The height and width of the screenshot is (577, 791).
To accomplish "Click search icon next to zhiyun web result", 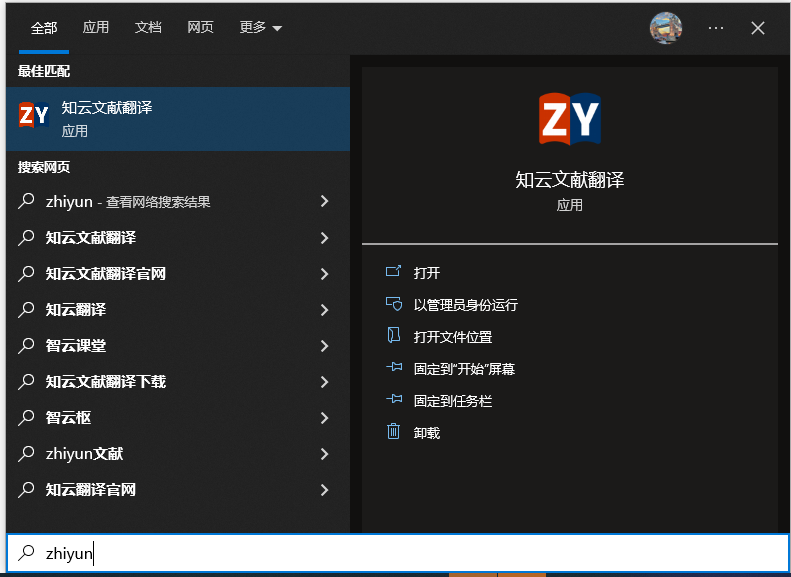I will tap(26, 201).
